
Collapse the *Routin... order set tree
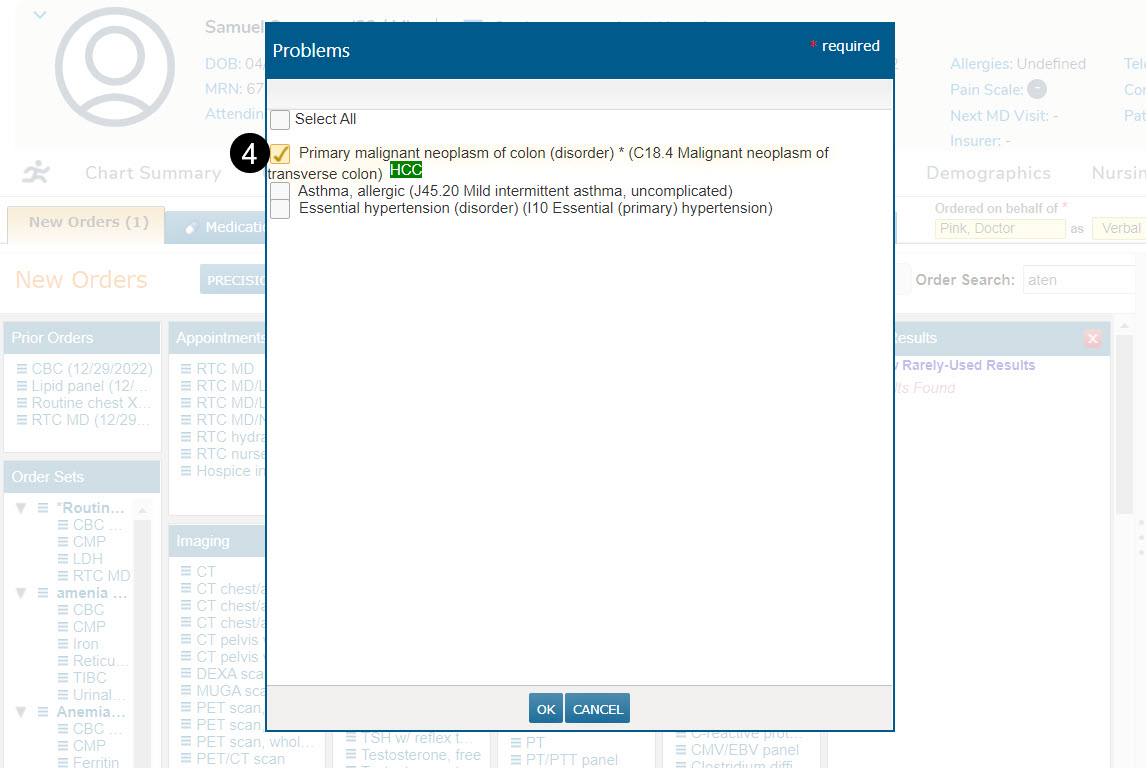coord(21,508)
